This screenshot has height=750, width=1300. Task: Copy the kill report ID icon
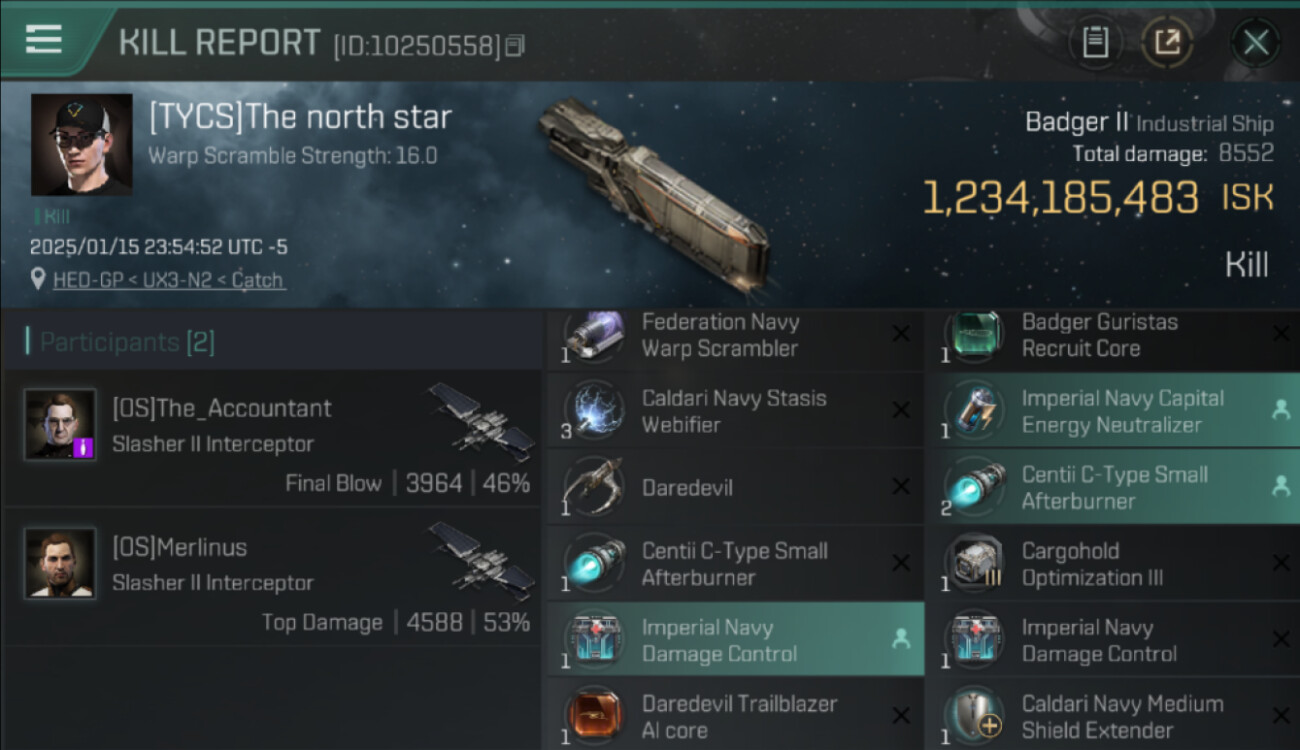click(x=515, y=45)
